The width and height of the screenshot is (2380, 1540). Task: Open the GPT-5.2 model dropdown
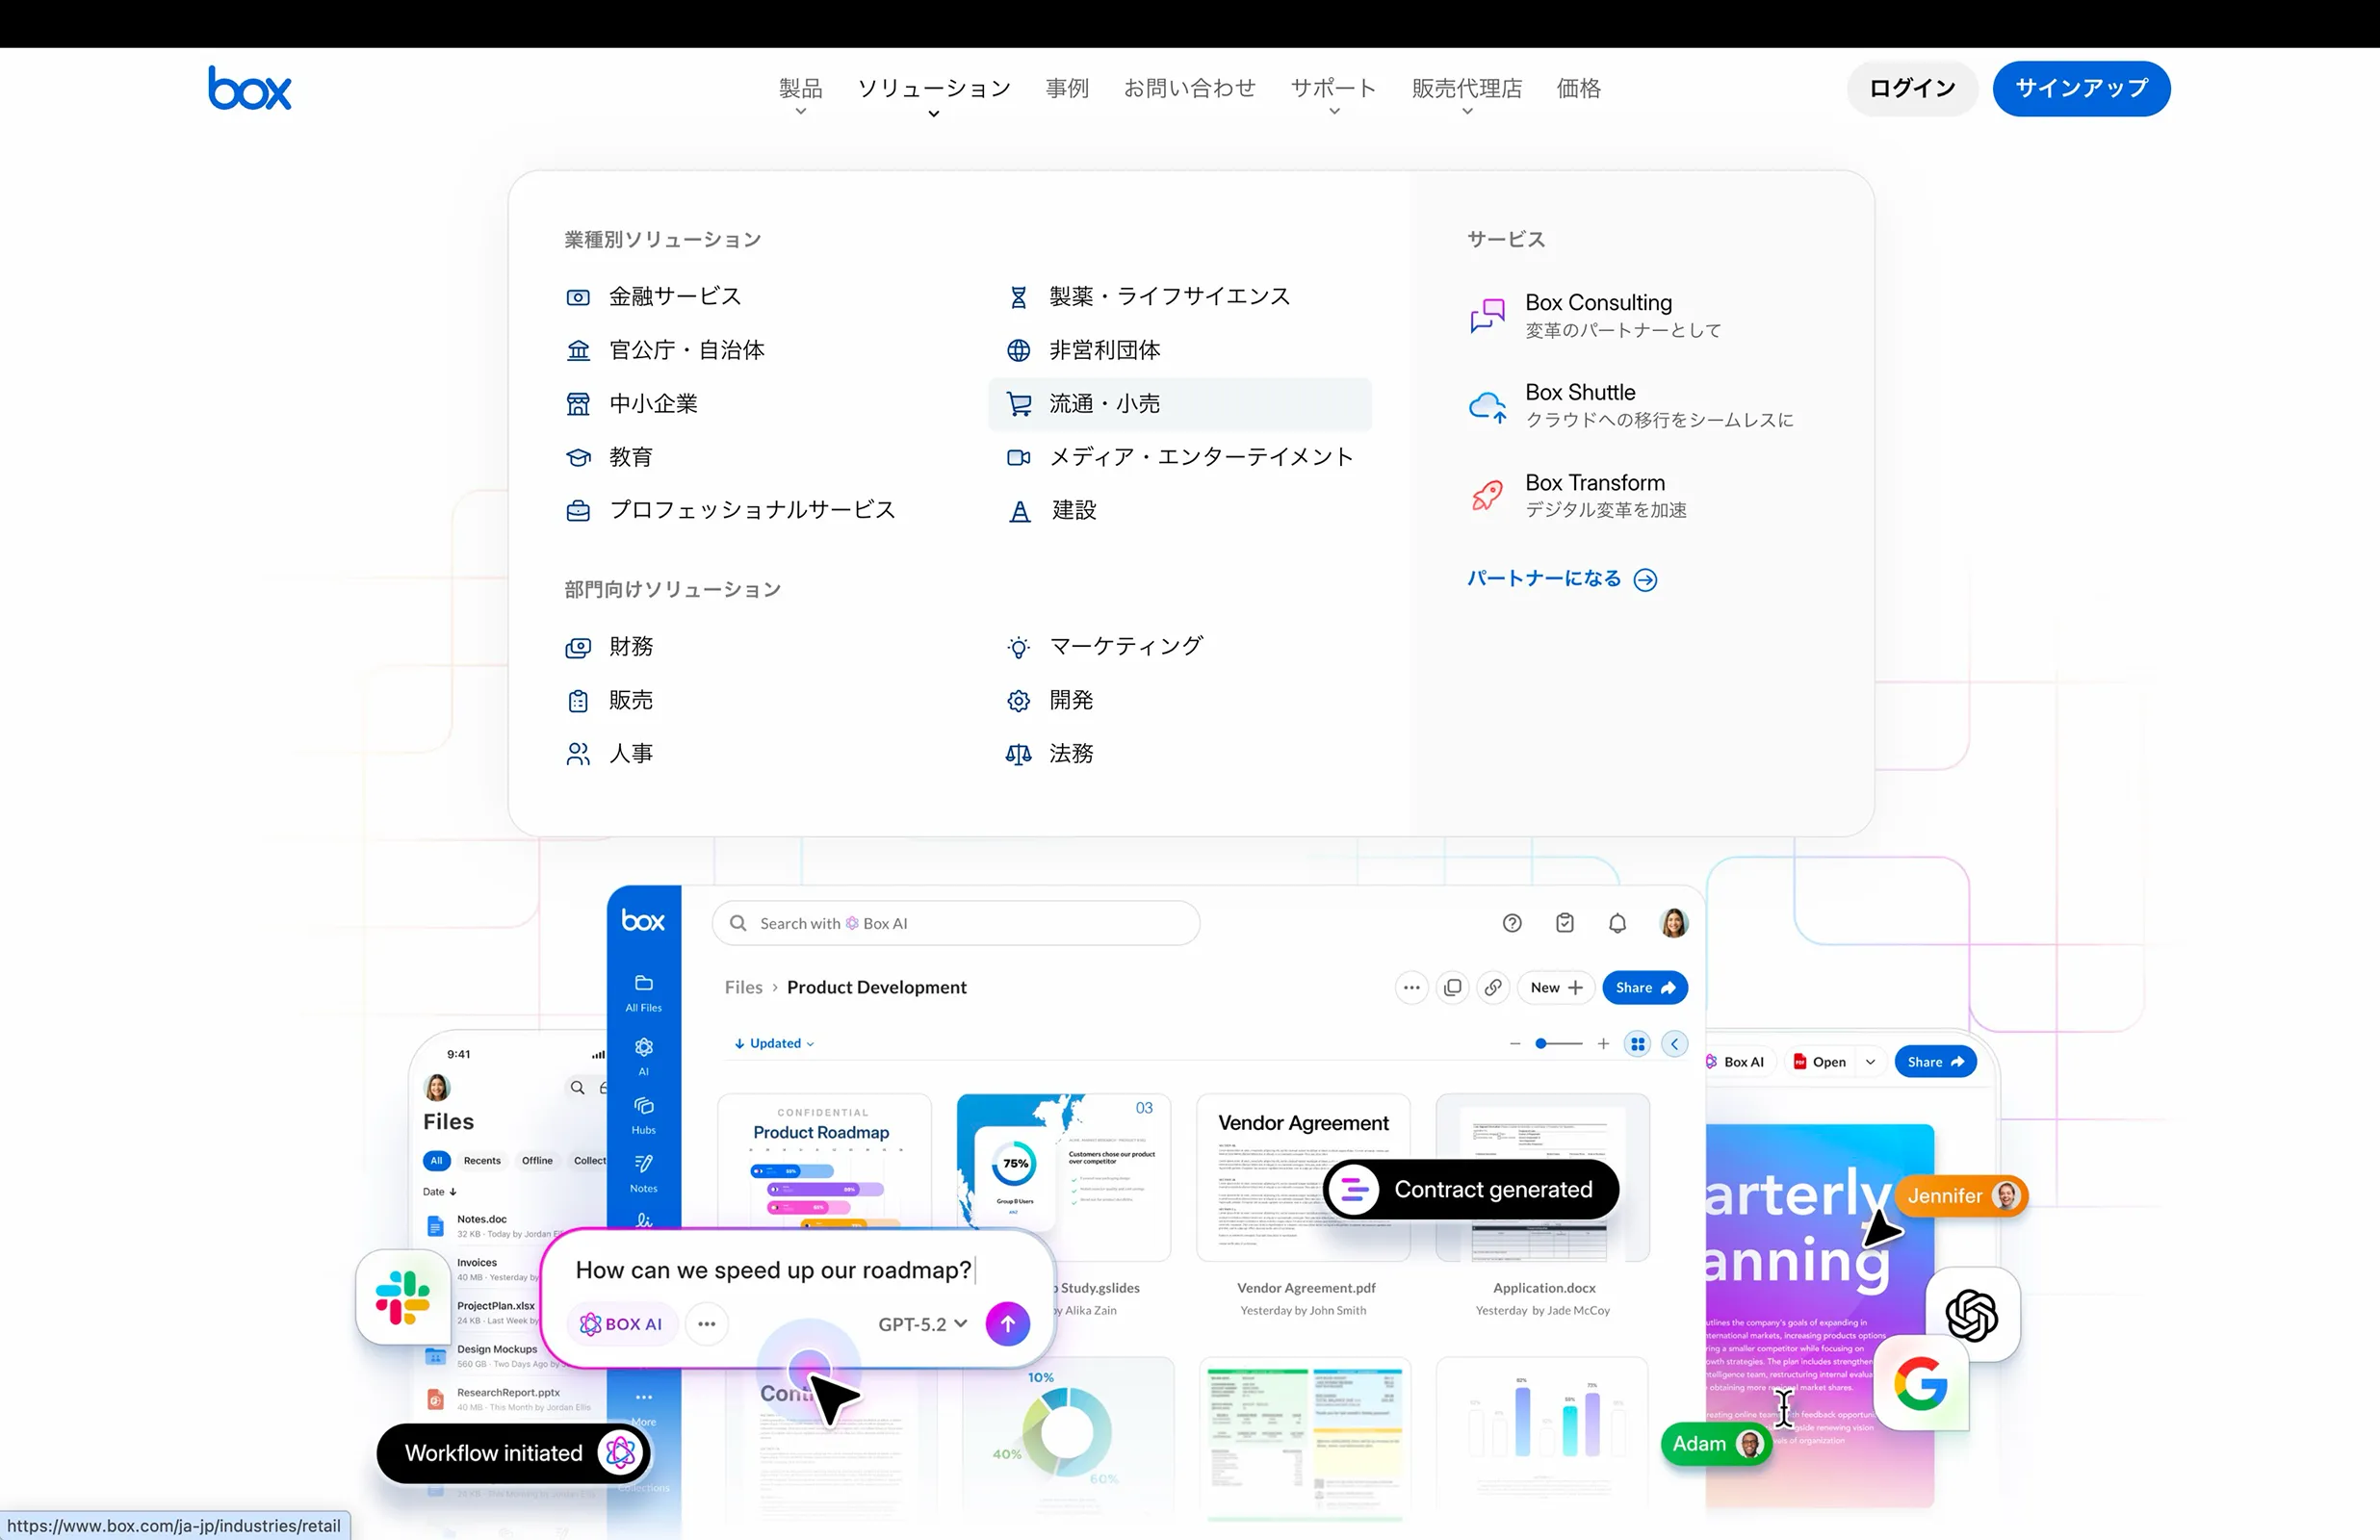923,1324
